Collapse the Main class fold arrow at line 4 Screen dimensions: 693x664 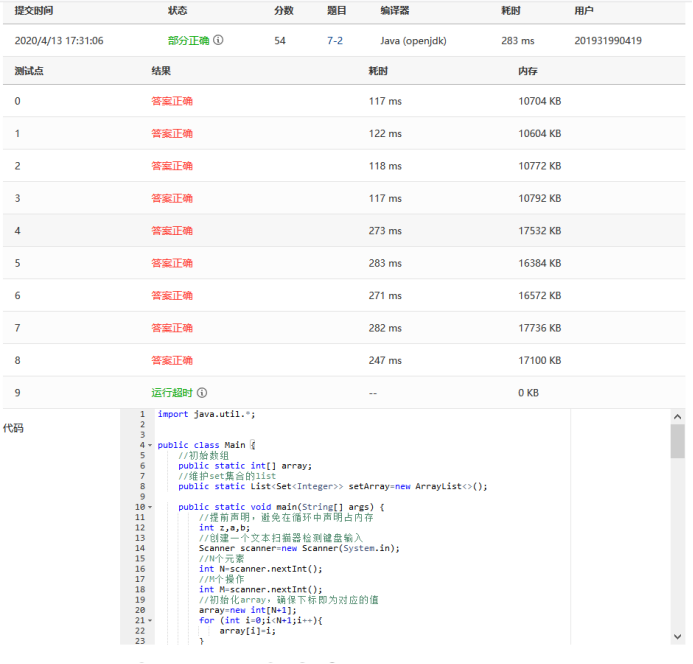click(150, 445)
